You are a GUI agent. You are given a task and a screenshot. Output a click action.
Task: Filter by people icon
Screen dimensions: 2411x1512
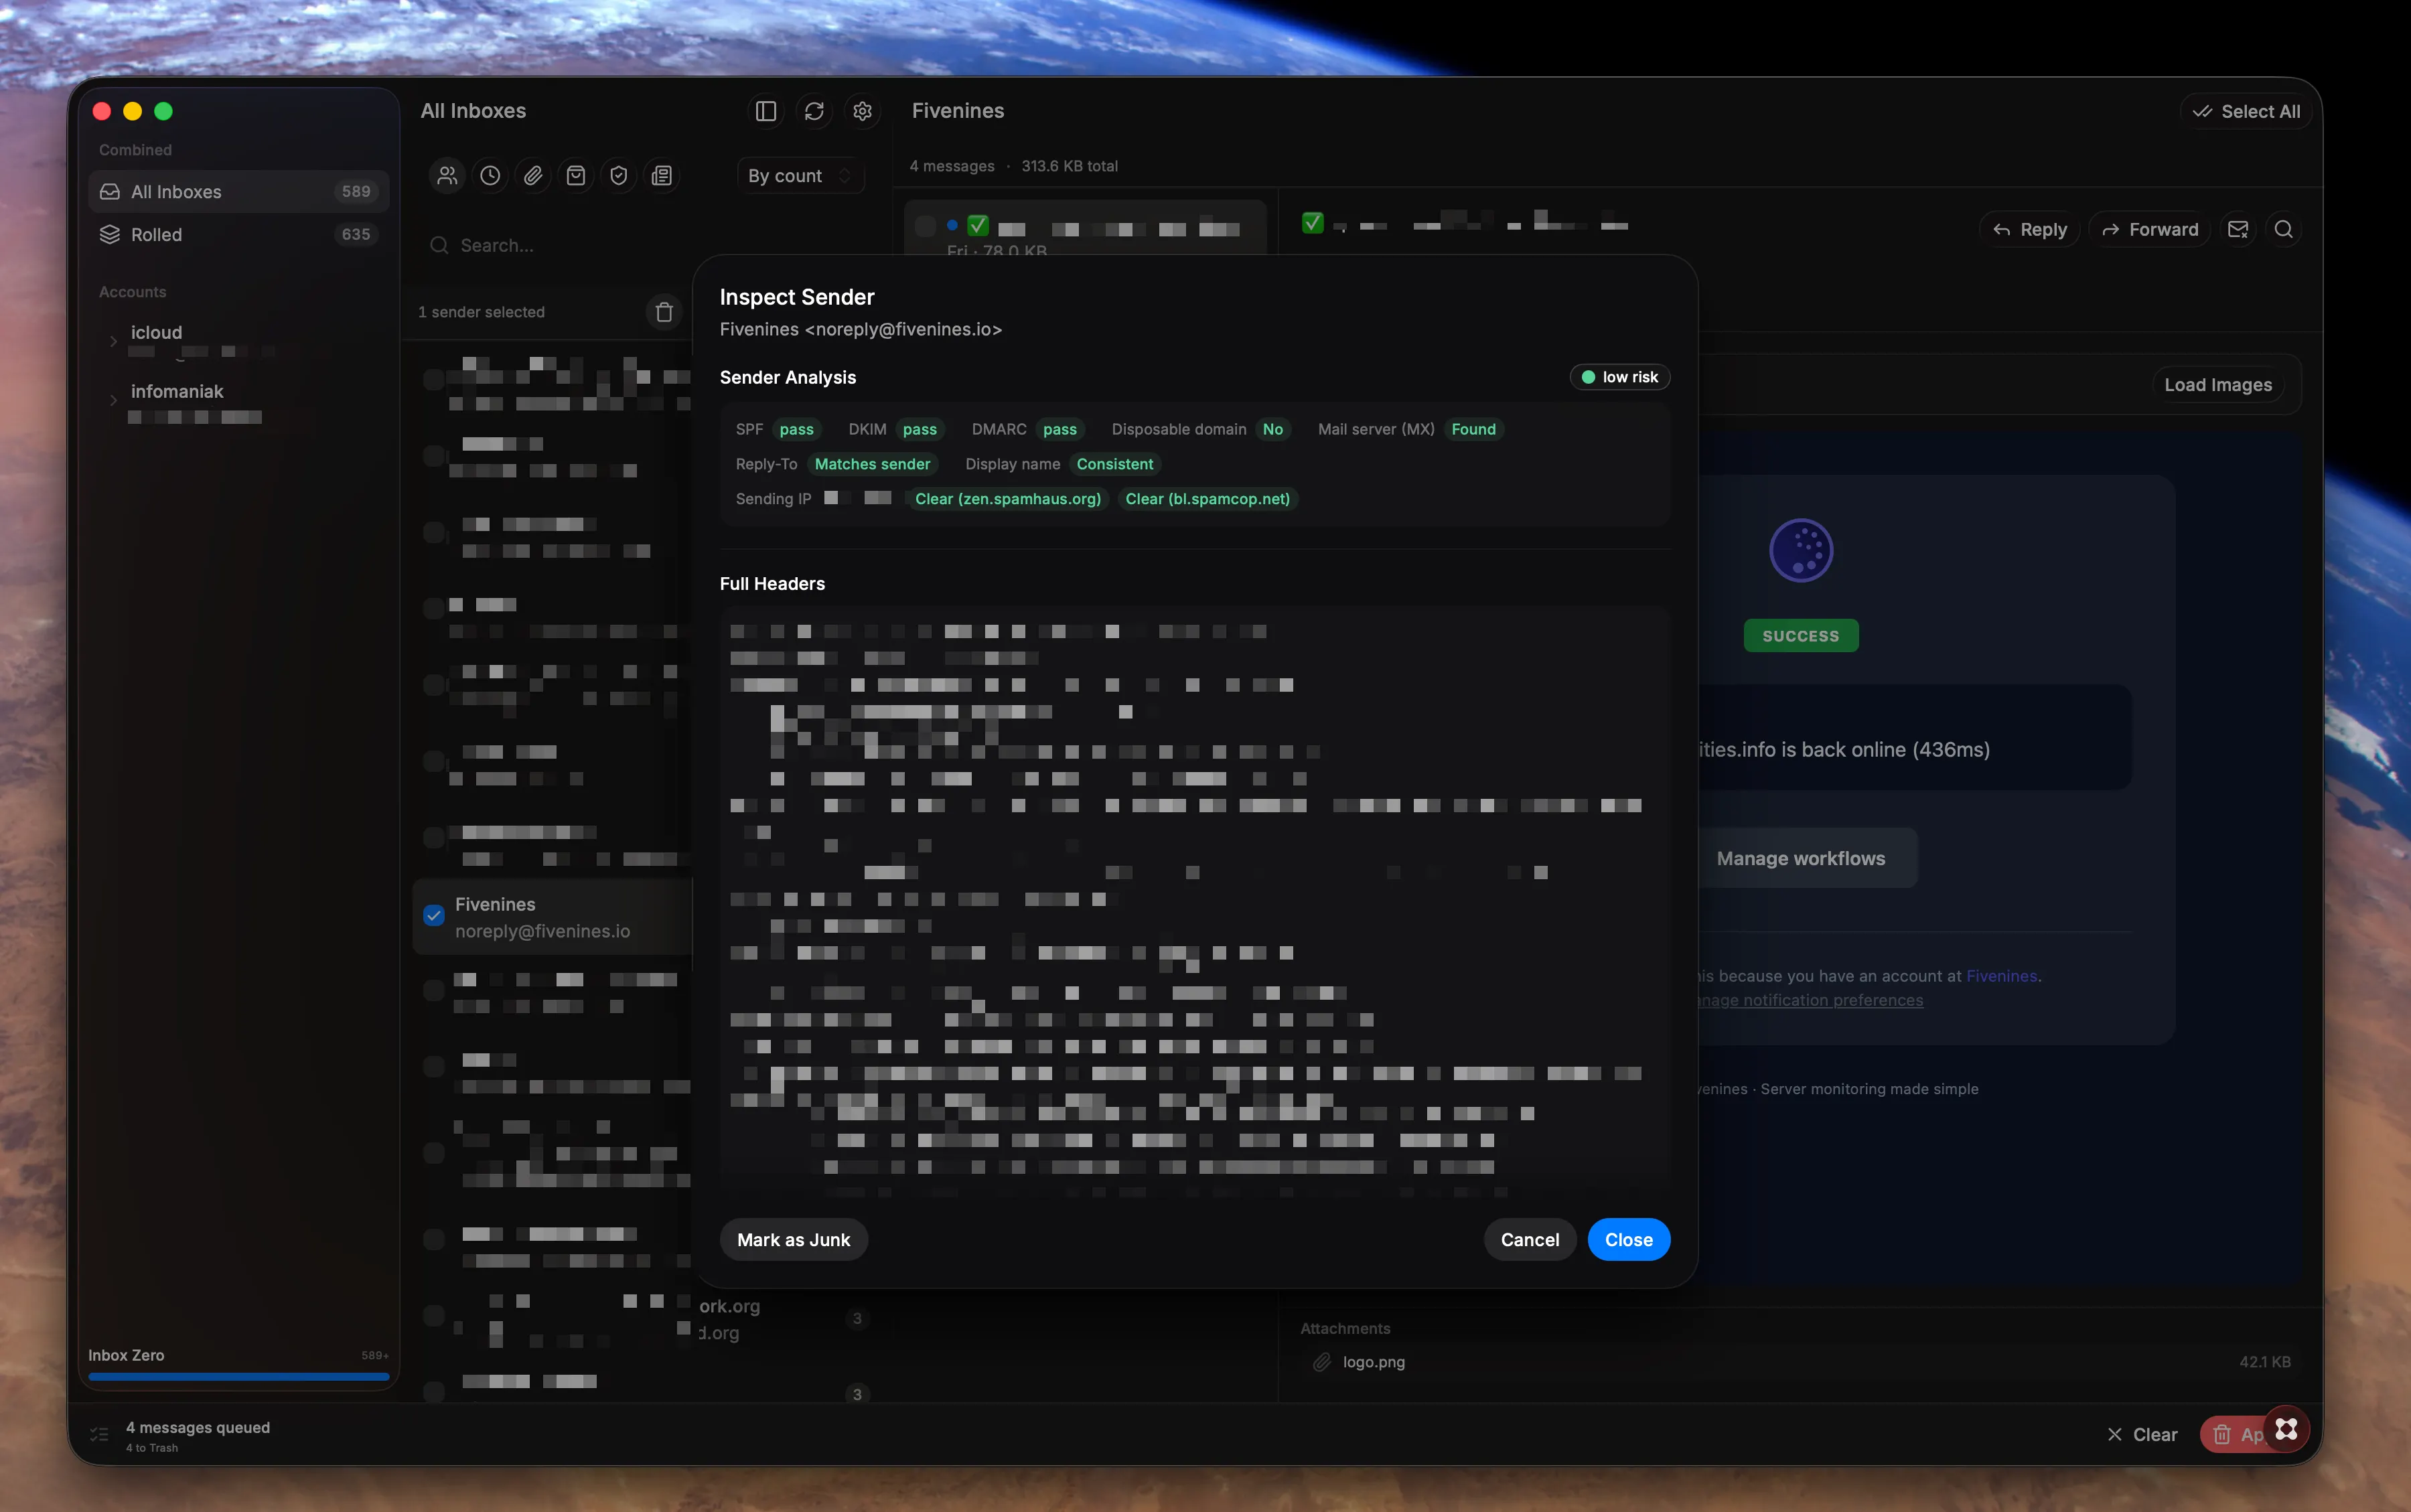(x=447, y=176)
